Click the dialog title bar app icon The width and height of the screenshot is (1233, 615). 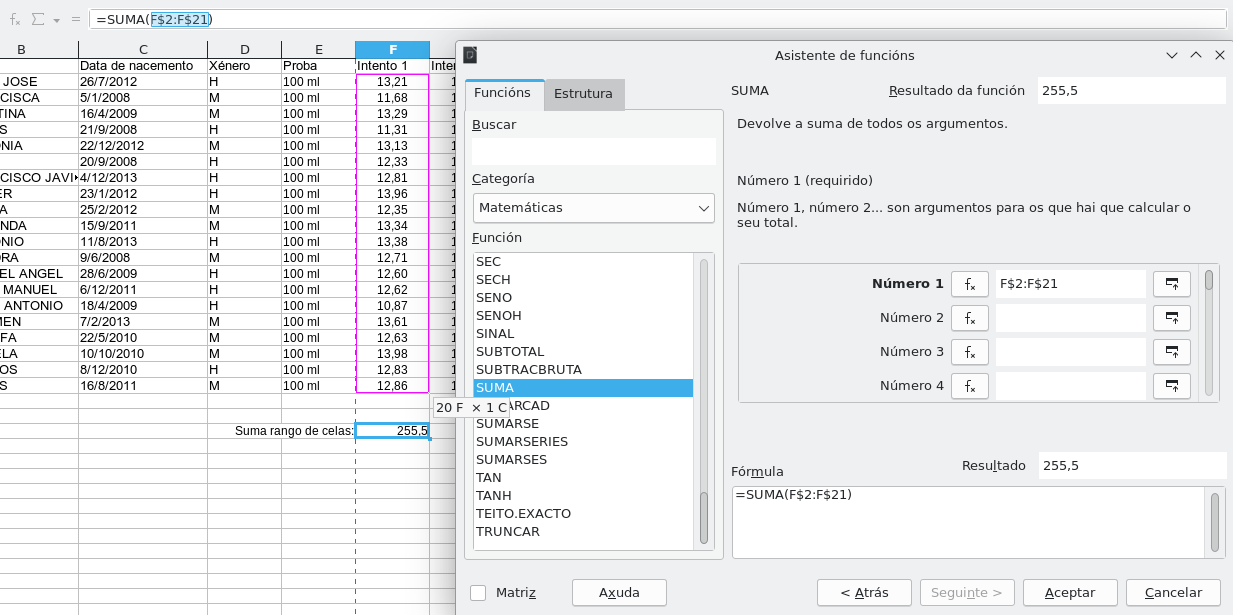[x=471, y=56]
